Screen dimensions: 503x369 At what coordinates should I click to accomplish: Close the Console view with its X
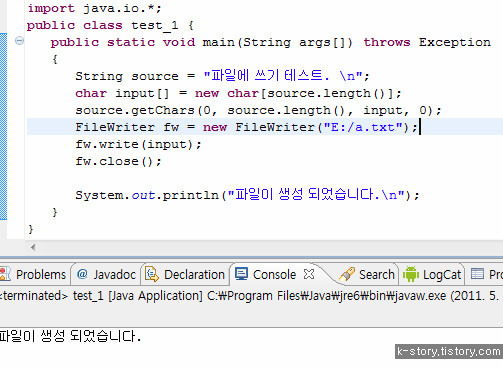pos(309,274)
